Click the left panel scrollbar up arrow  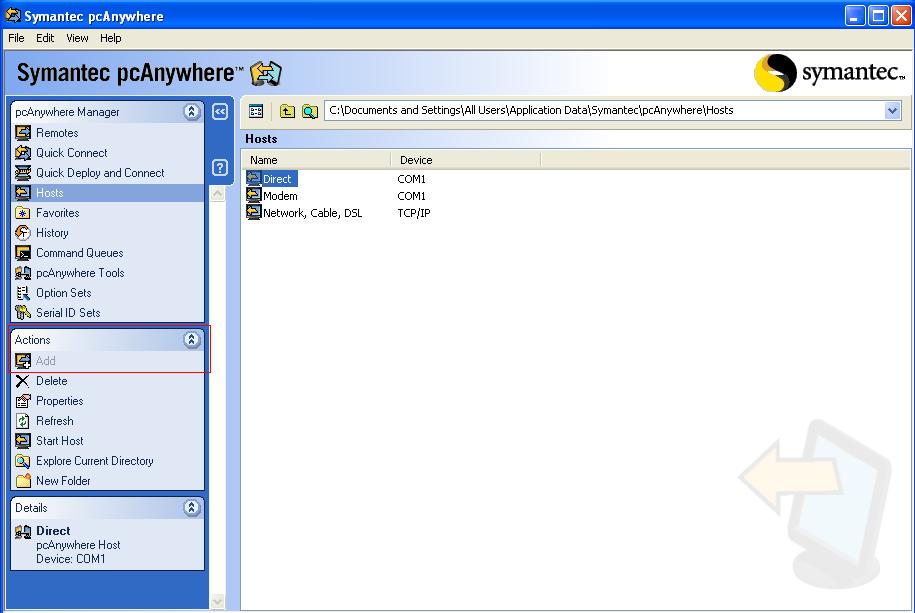coord(217,193)
